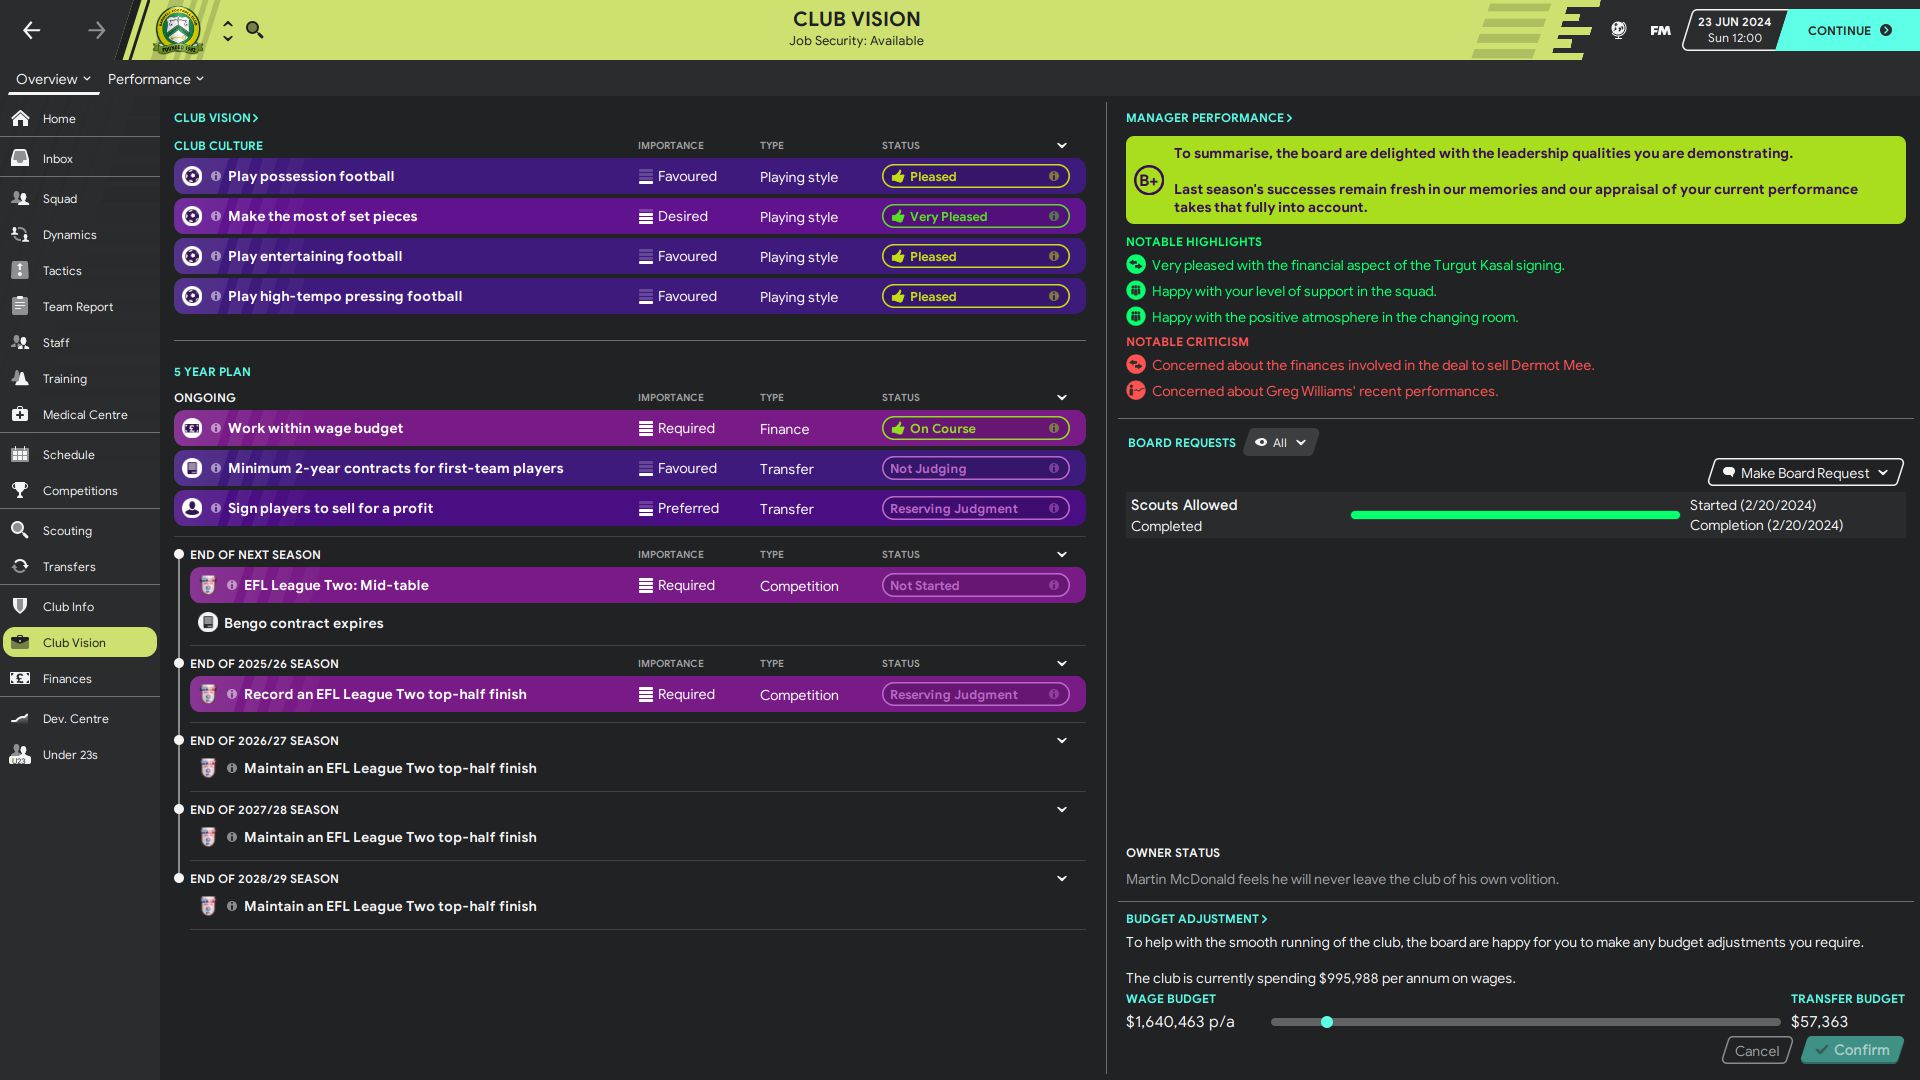This screenshot has height=1080, width=1920.
Task: Collapse End of Next Season section
Action: coord(1062,555)
